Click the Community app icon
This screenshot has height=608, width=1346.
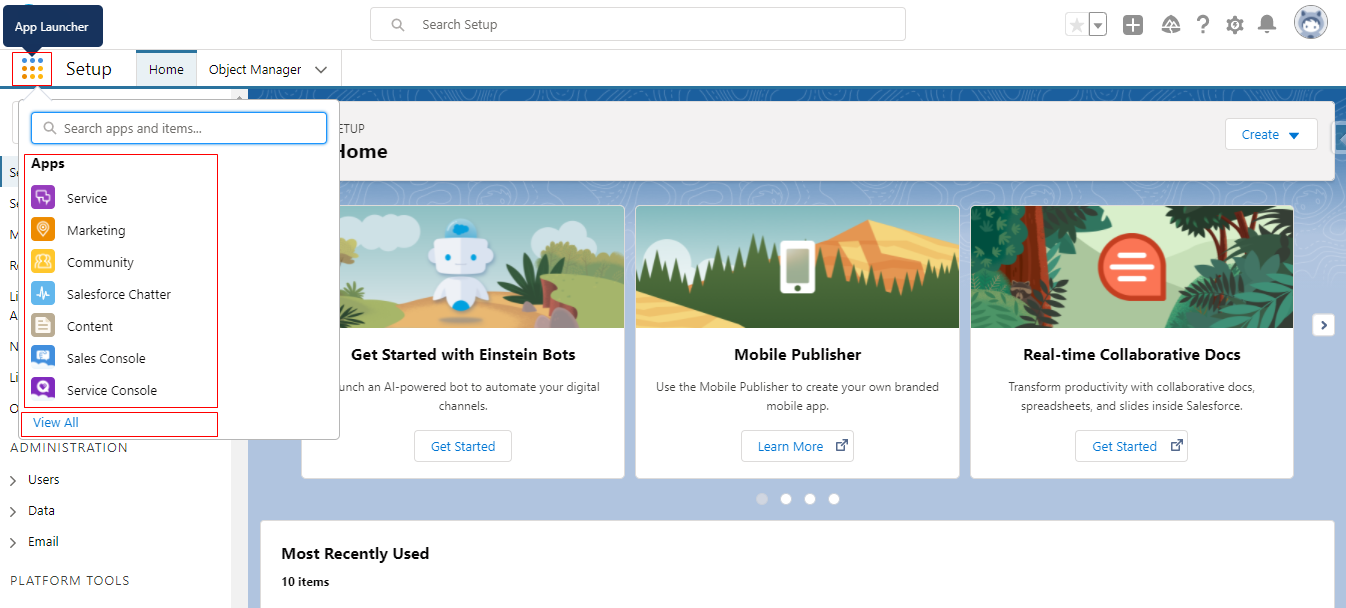[x=43, y=262]
